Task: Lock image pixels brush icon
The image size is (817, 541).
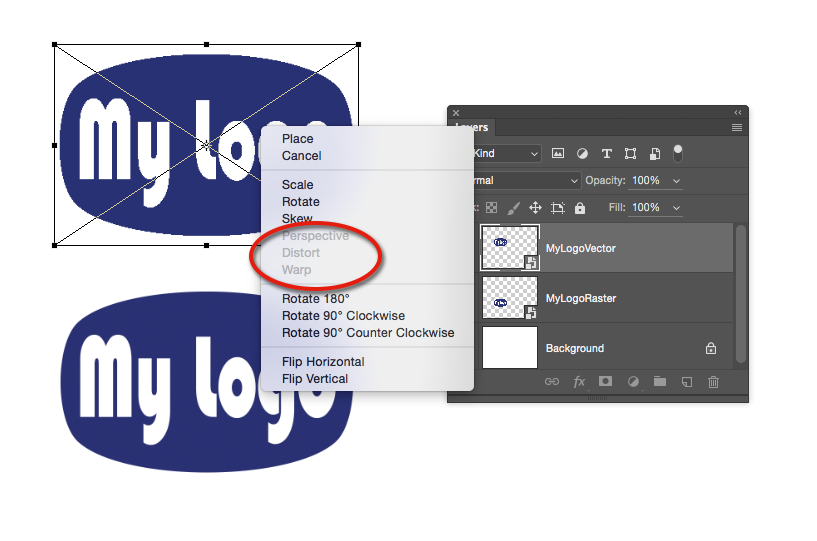Action: tap(513, 208)
